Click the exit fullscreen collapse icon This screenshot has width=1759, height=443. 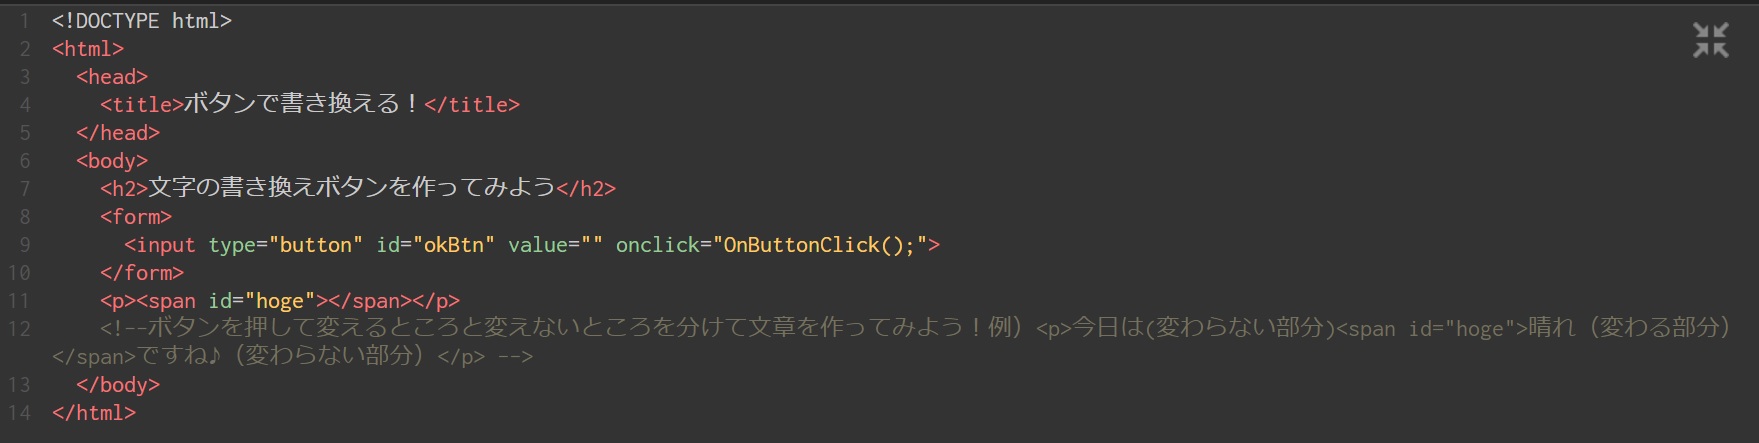coord(1710,40)
